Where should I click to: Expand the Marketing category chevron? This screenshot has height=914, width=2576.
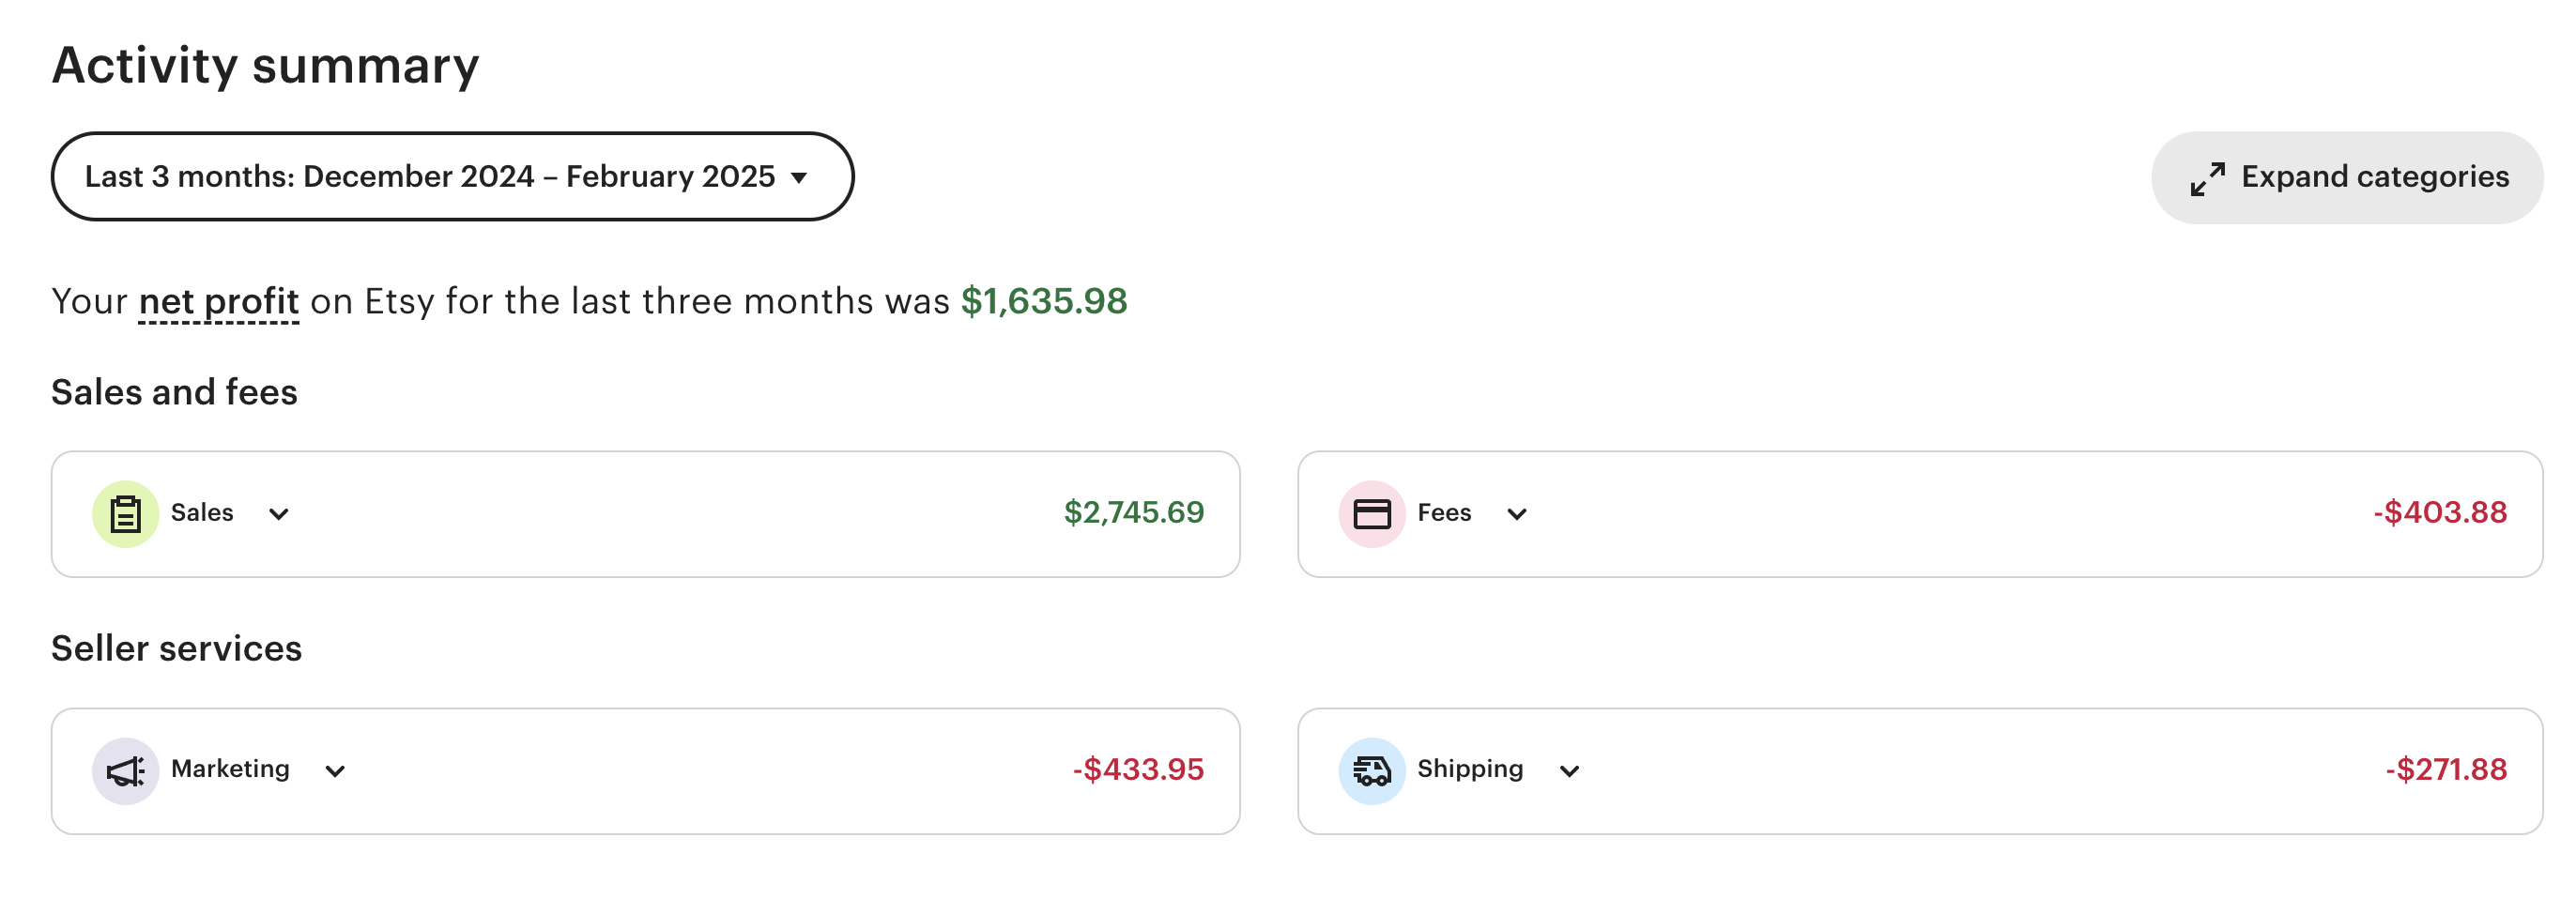(x=335, y=771)
